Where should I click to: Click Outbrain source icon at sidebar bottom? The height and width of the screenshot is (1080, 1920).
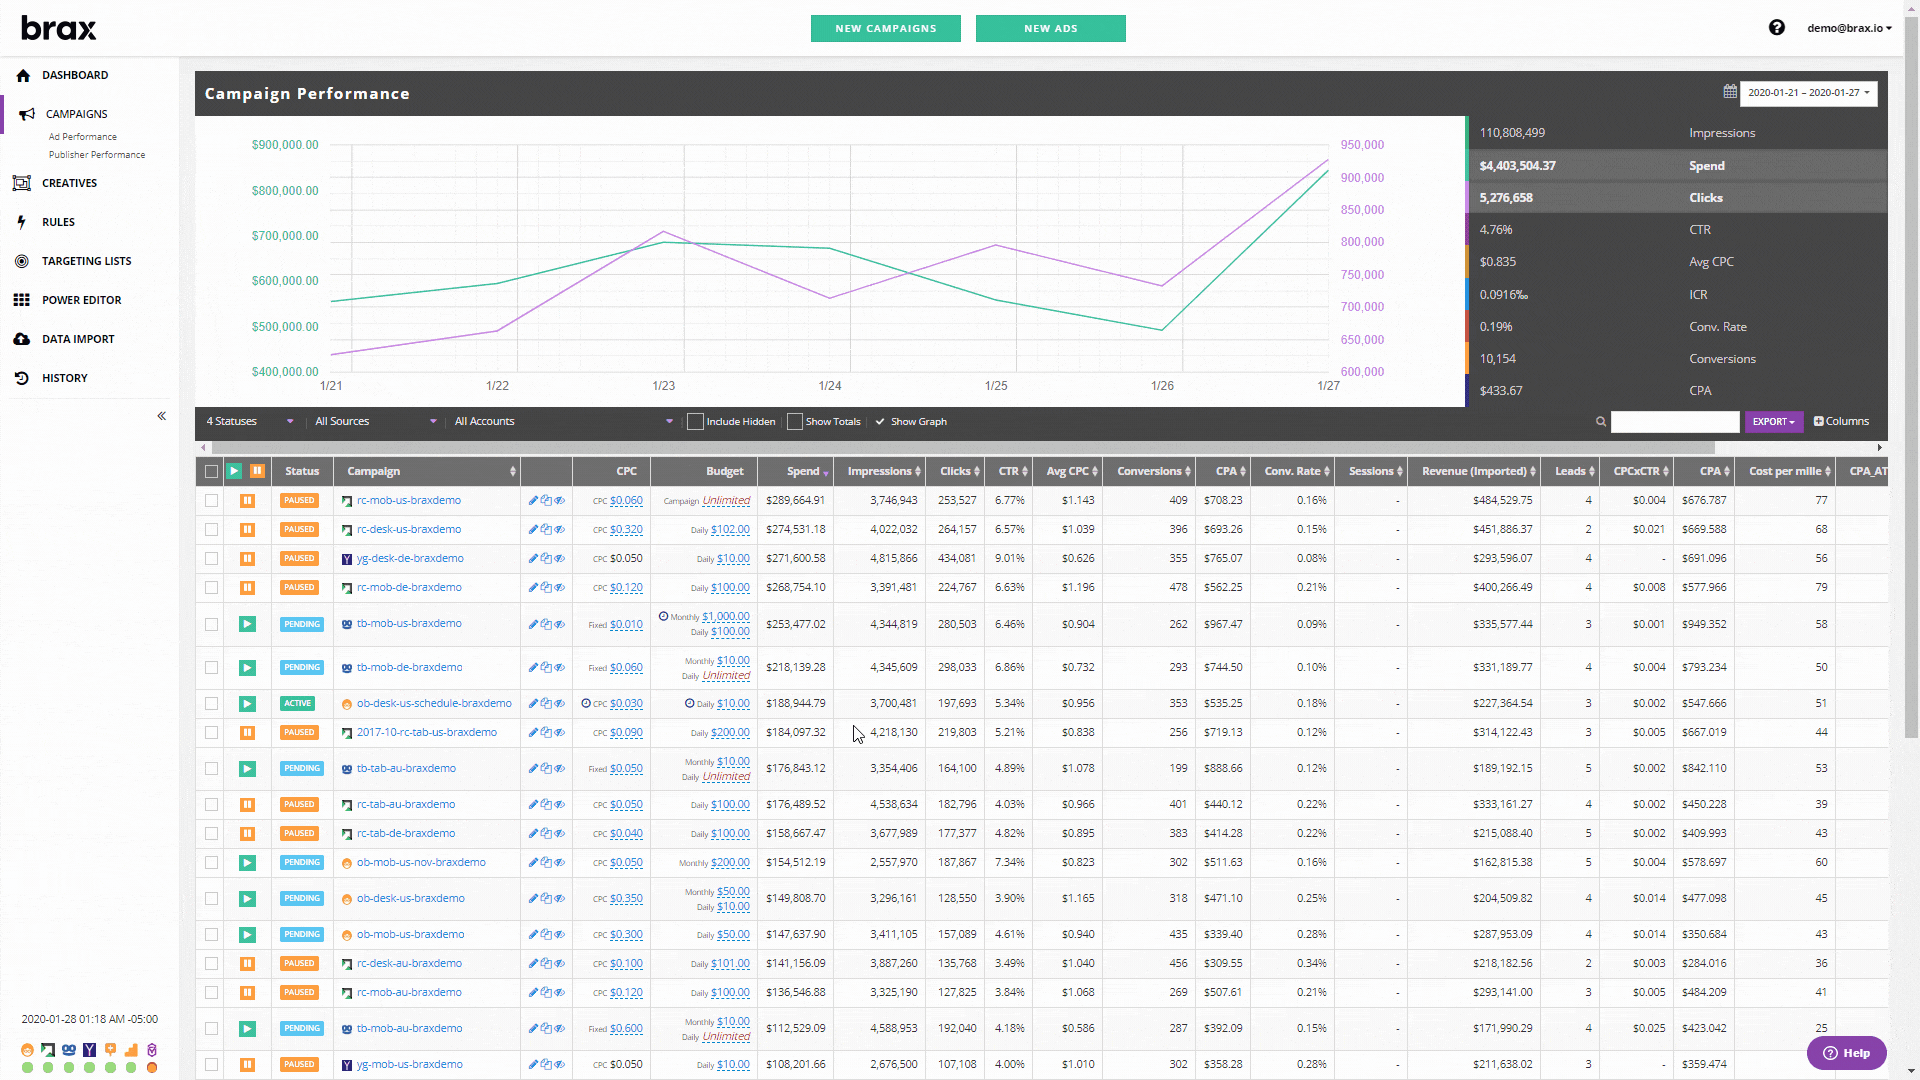(27, 1050)
